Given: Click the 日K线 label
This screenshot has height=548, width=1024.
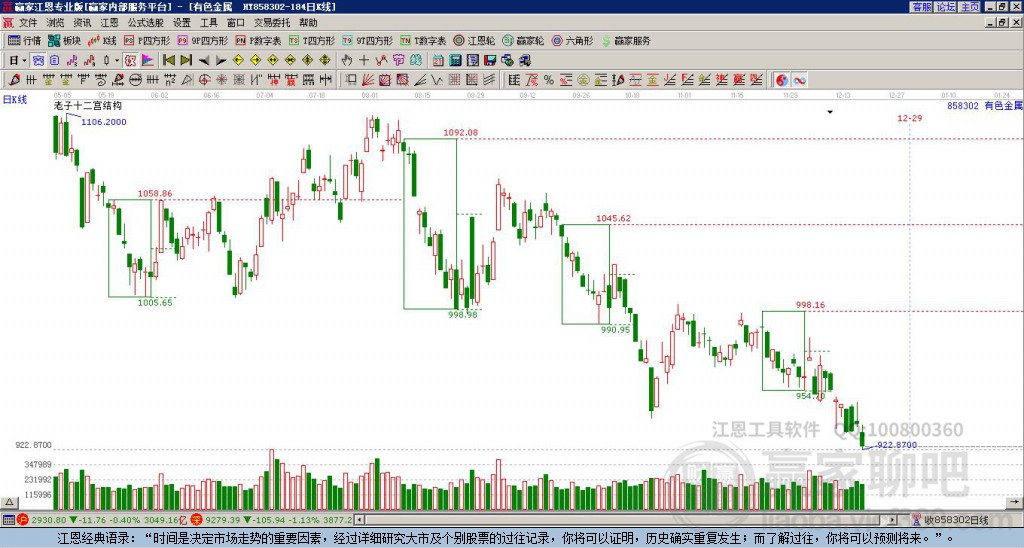Looking at the screenshot, I should click(14, 99).
